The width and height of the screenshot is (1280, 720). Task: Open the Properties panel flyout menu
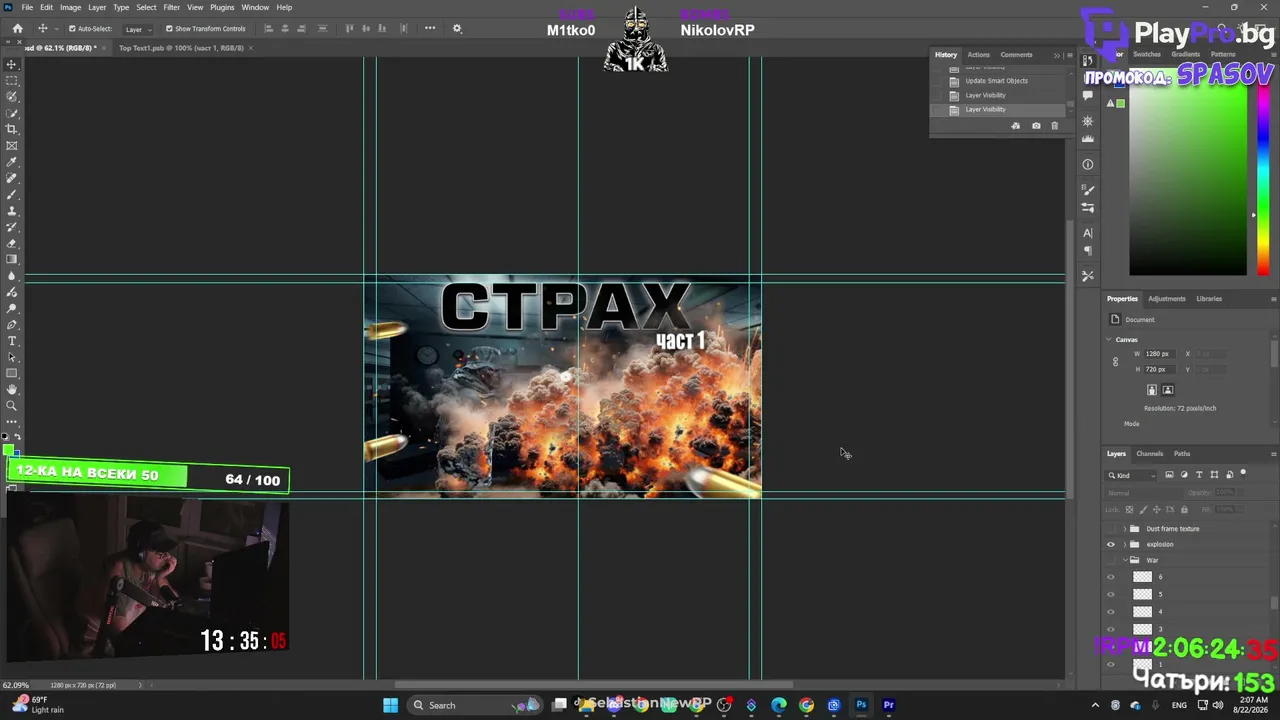pyautogui.click(x=1273, y=299)
